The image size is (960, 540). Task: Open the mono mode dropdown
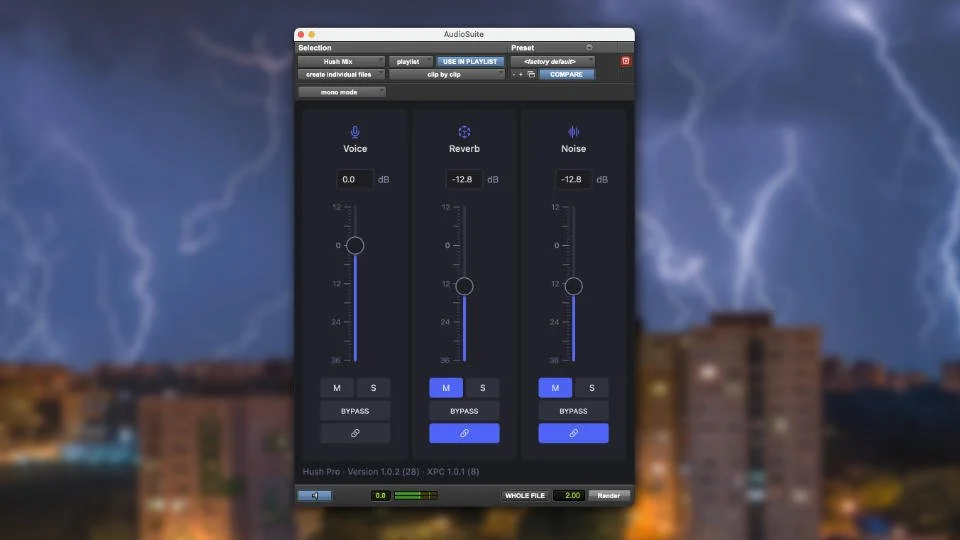(x=341, y=92)
